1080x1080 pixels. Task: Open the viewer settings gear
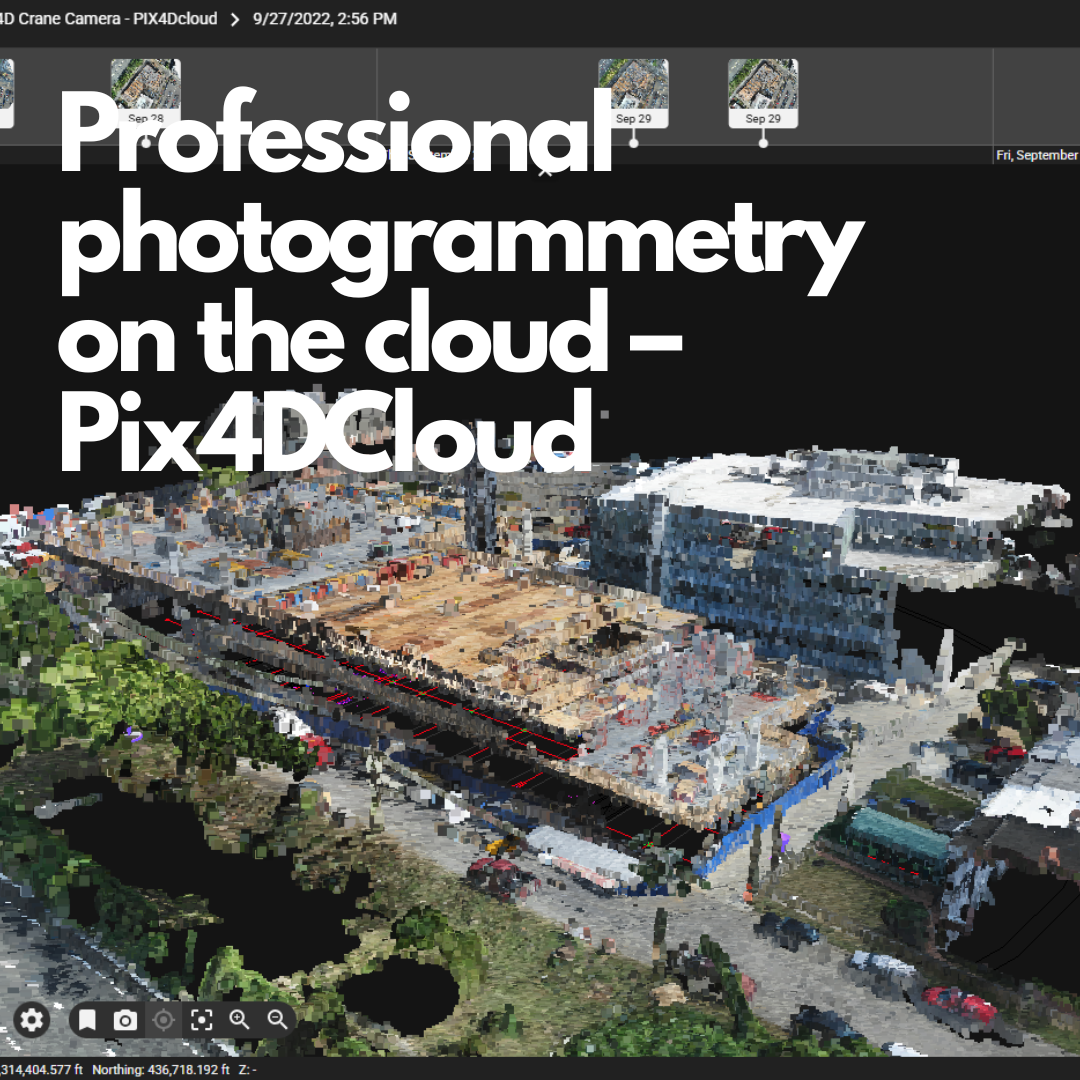(x=31, y=1019)
